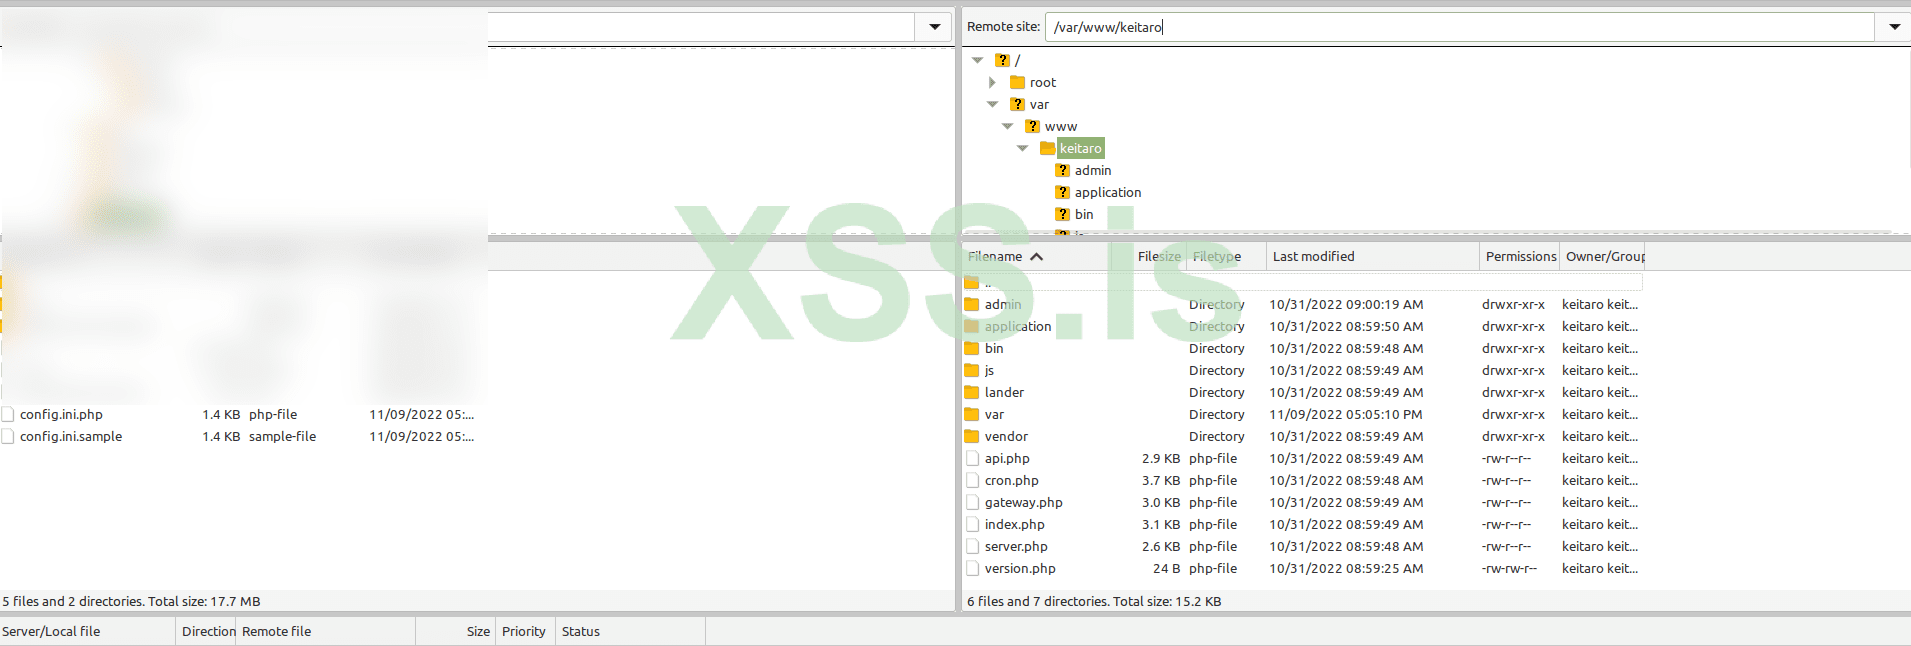The width and height of the screenshot is (1911, 646).
Task: Collapse the var tree node
Action: (993, 104)
